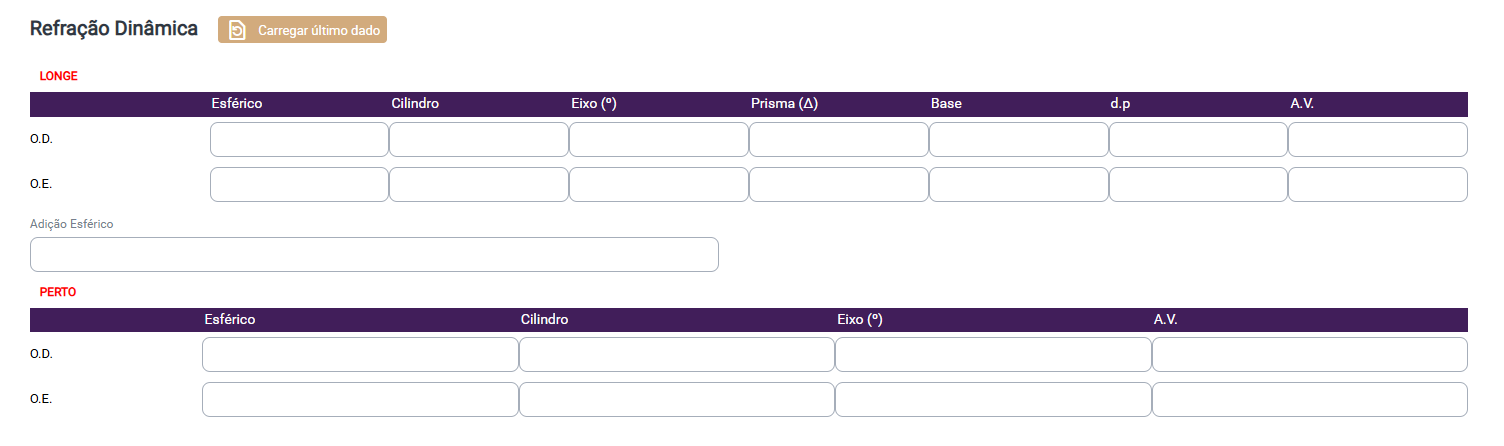Click Longe O.D. Cilindro input
The width and height of the screenshot is (1504, 446).
(x=478, y=140)
